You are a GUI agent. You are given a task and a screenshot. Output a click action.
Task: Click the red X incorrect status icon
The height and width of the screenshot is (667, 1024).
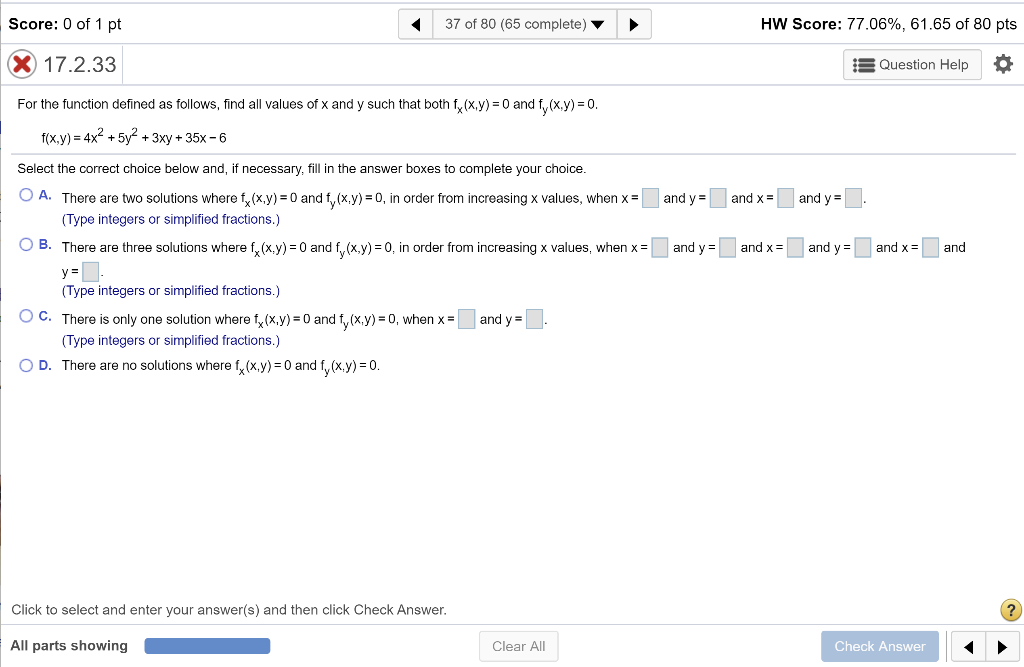[22, 65]
